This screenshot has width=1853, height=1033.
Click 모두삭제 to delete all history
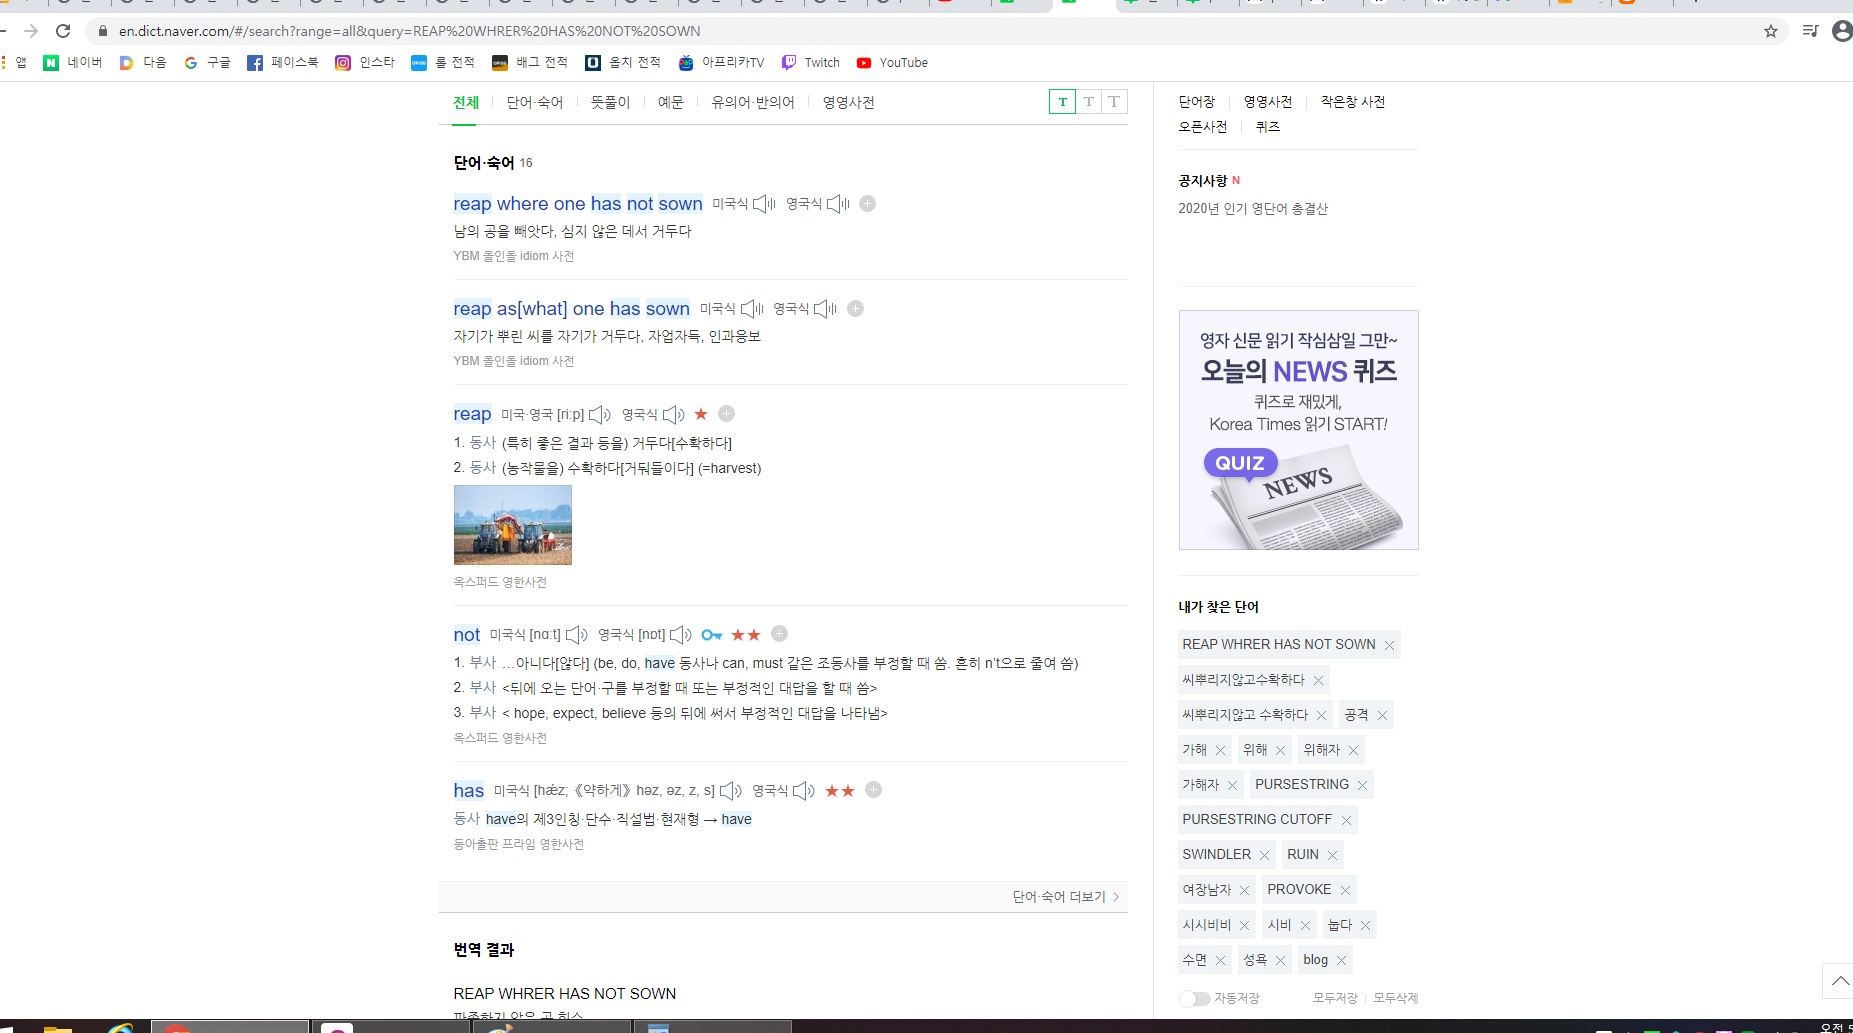pos(1396,998)
